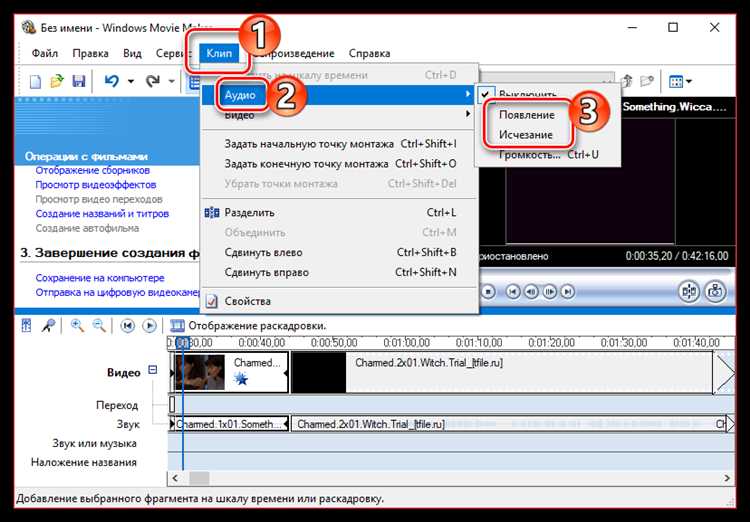The image size is (750, 522).
Task: Click the new collection folder toolbar icon
Action: [x=647, y=81]
